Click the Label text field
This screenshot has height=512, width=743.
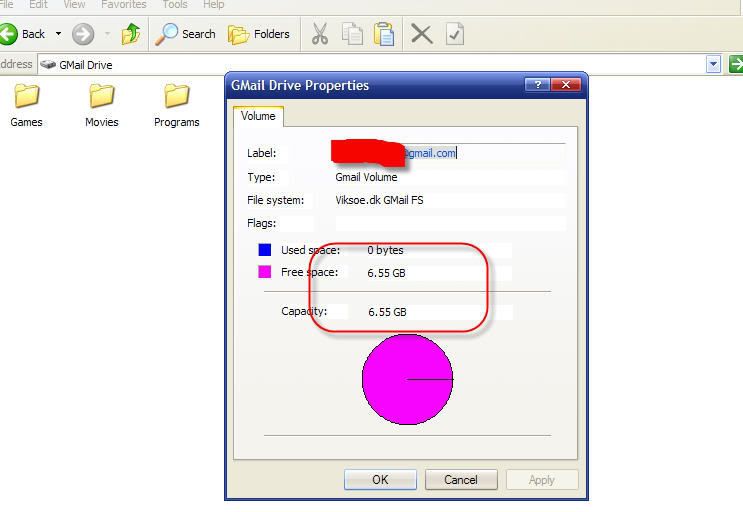[x=450, y=153]
